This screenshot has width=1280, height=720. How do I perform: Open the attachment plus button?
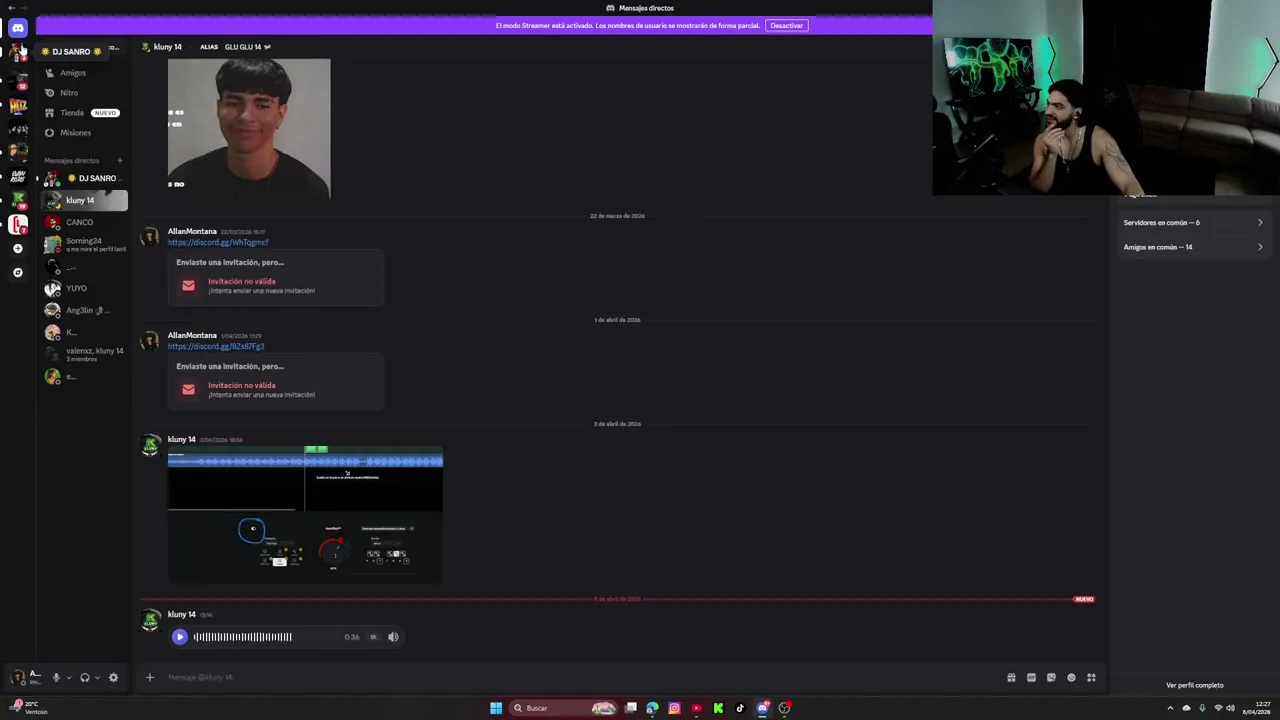coord(150,677)
